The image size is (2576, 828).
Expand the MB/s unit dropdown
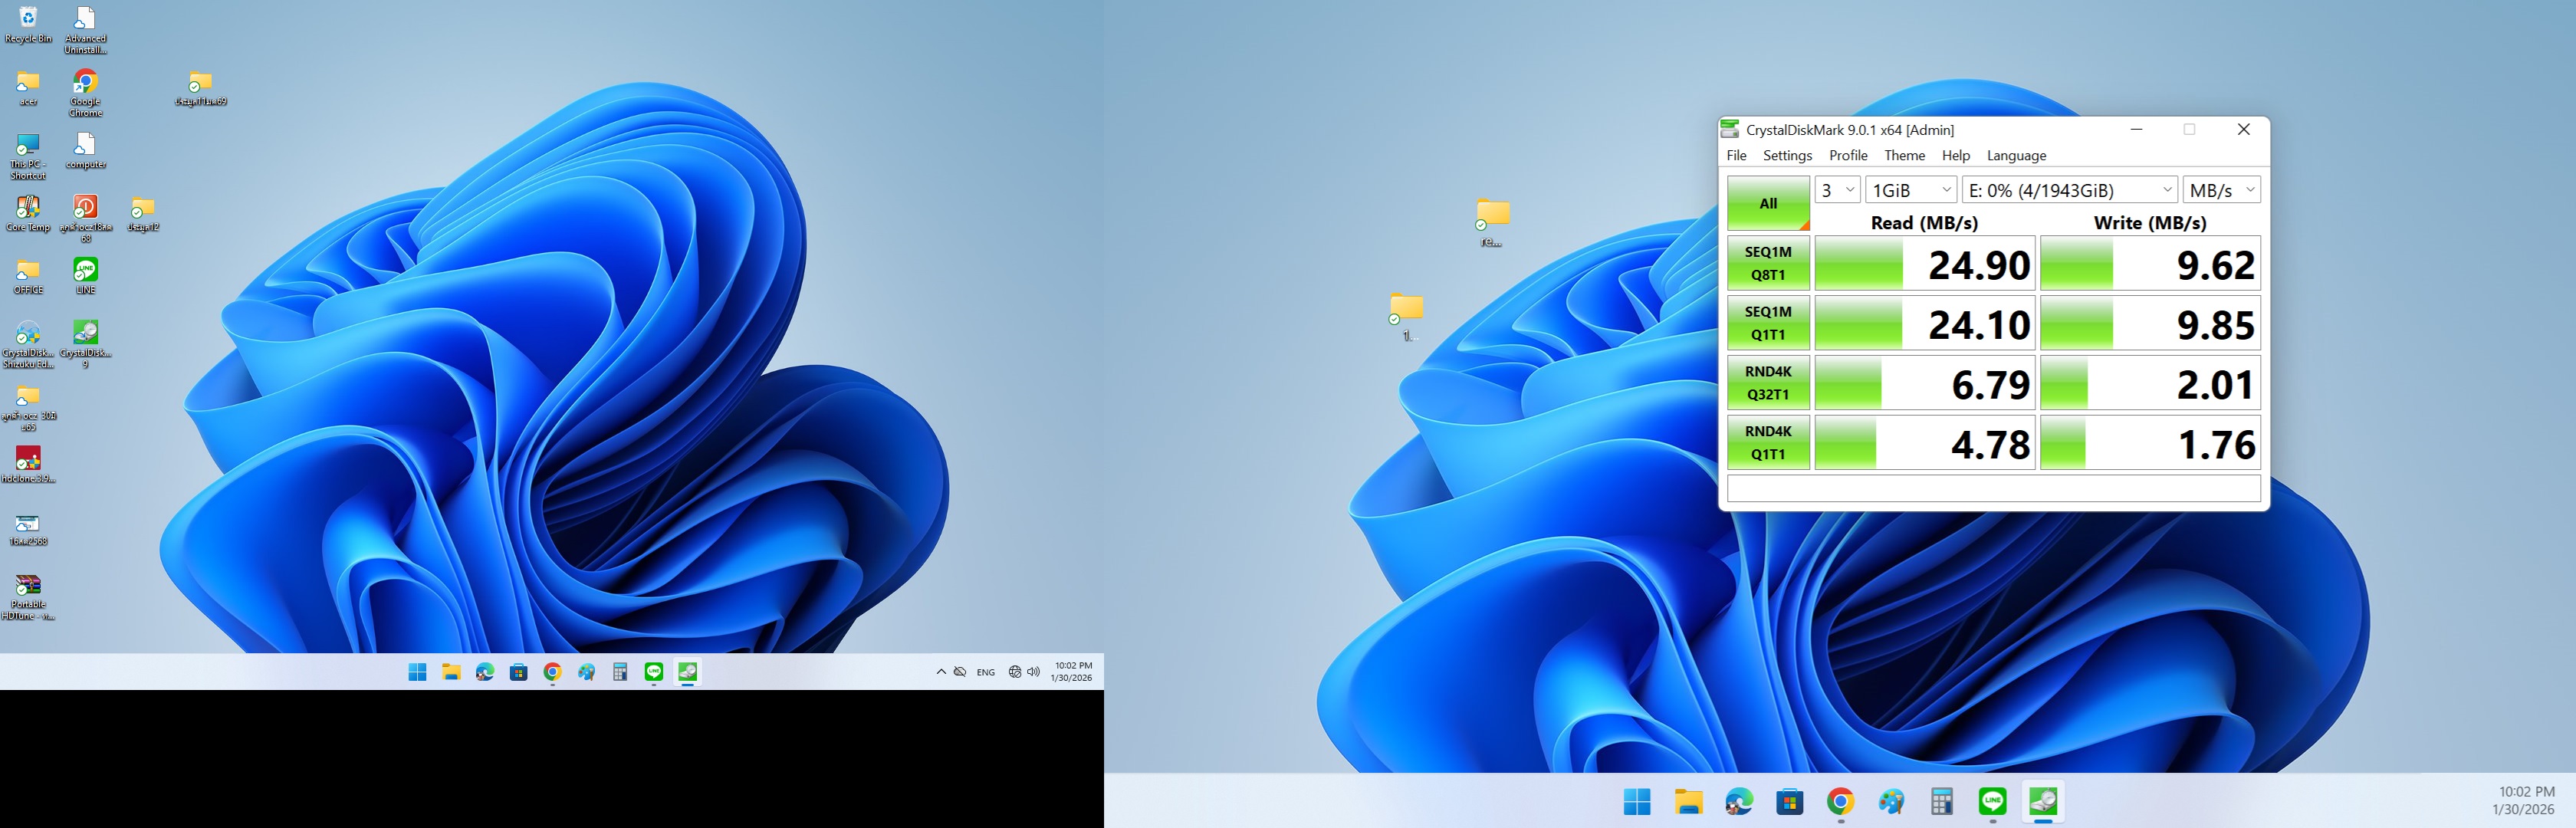click(2220, 190)
